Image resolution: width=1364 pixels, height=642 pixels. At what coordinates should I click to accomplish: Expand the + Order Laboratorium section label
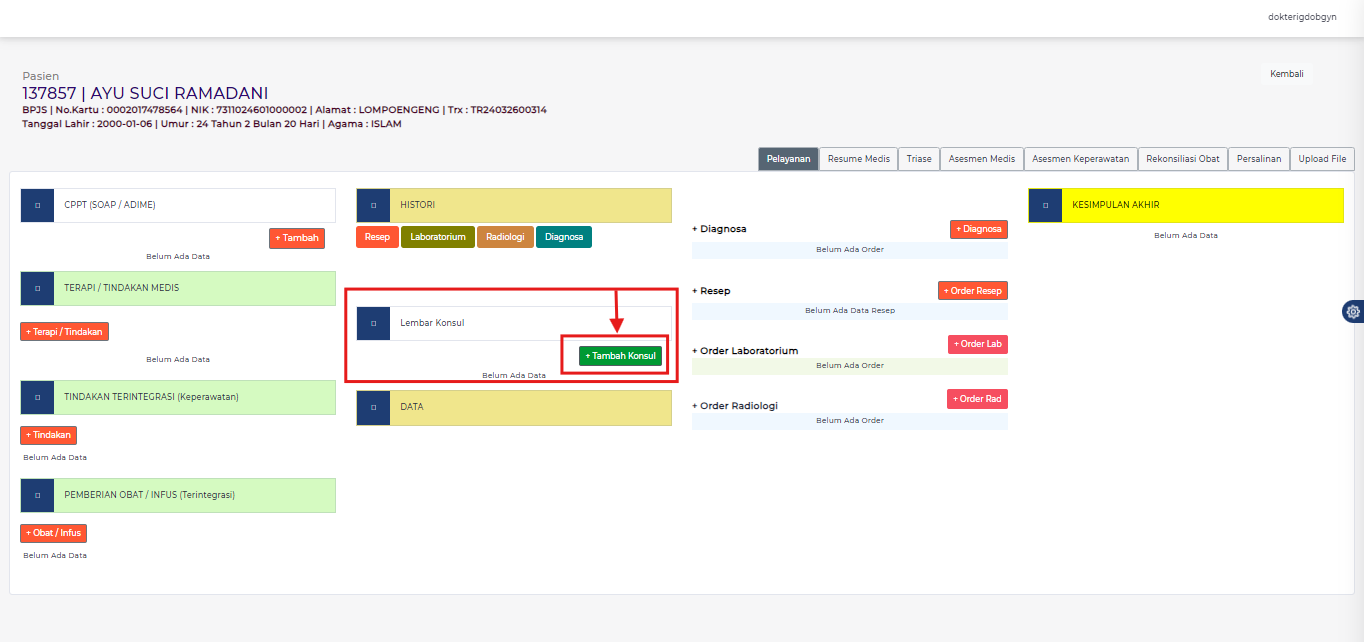coord(744,351)
